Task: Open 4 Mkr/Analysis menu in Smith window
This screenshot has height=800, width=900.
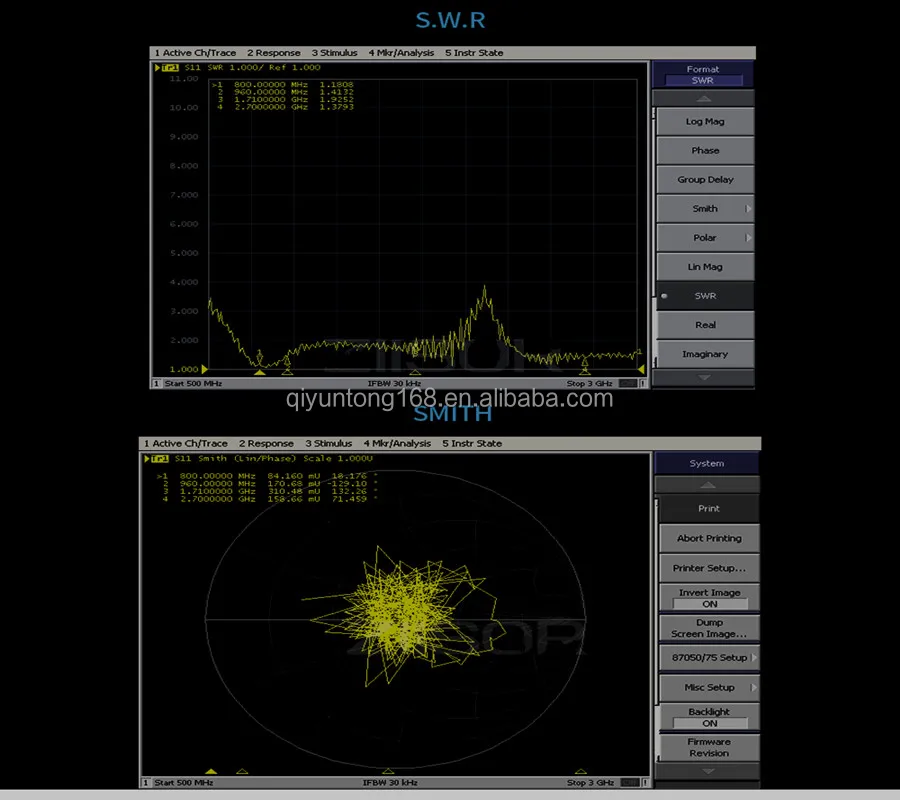Action: (397, 444)
